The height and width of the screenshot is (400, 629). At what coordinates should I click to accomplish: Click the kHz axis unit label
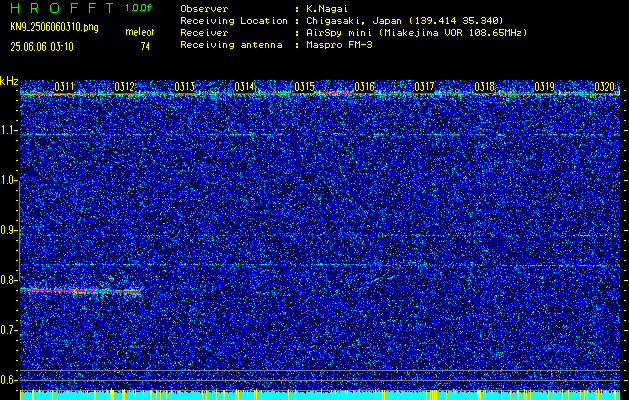9,81
